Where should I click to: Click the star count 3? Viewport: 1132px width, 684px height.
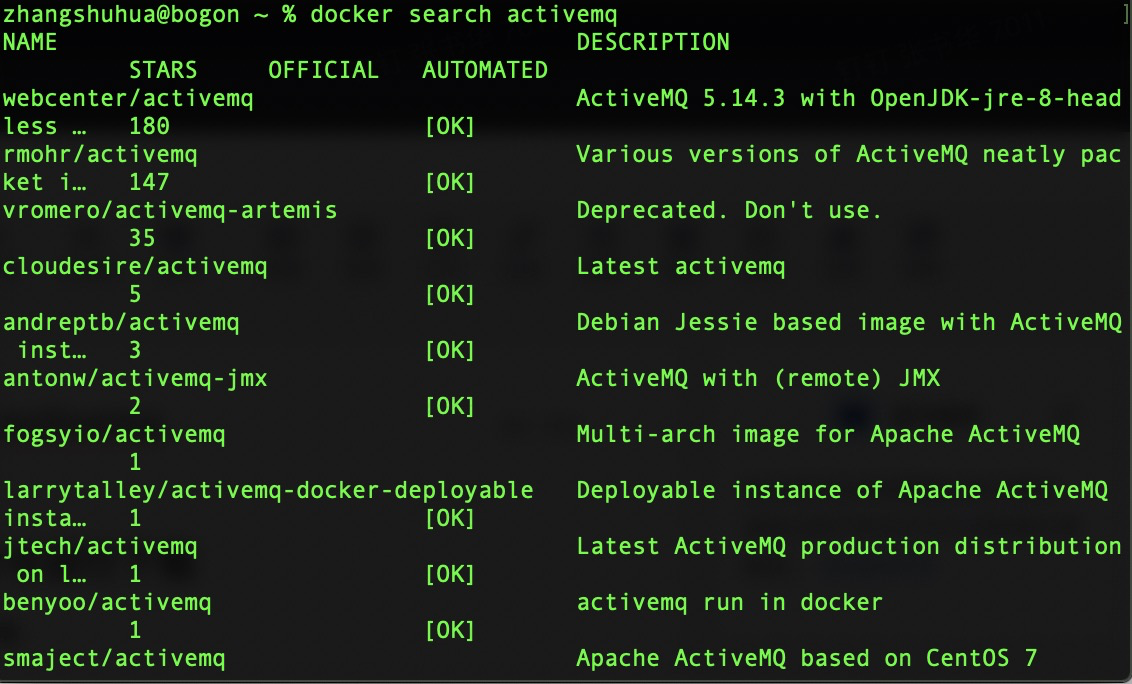135,350
